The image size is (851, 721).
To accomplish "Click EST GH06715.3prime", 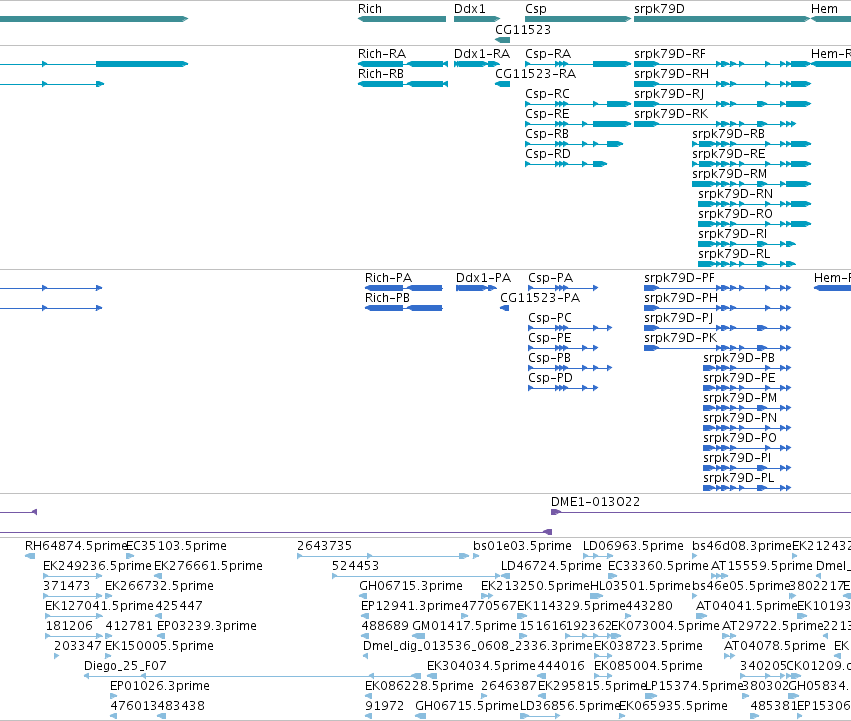I will pyautogui.click(x=411, y=586).
